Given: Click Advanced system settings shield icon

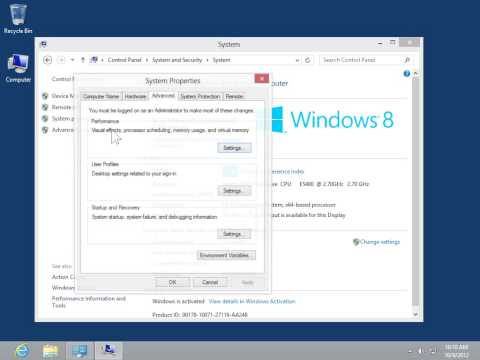Looking at the screenshot, I should pyautogui.click(x=45, y=130).
